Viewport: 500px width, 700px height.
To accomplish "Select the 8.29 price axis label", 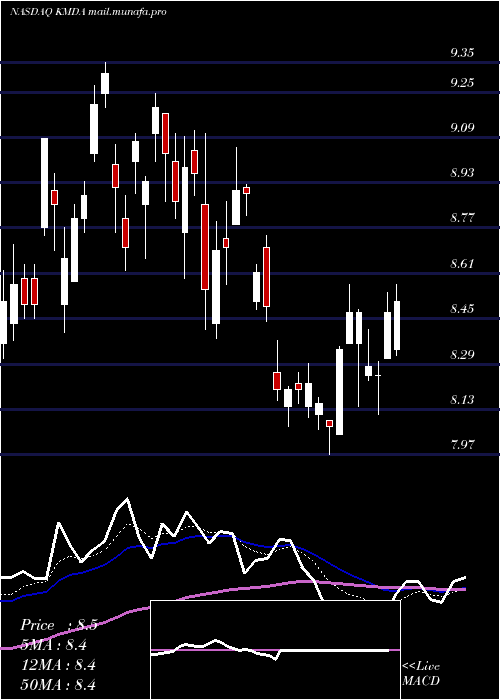I will (x=462, y=355).
